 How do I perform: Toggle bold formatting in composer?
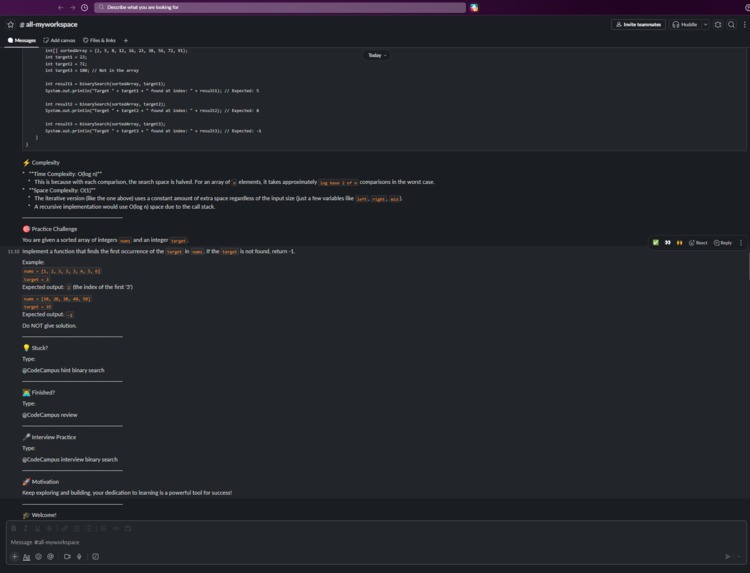[14, 528]
